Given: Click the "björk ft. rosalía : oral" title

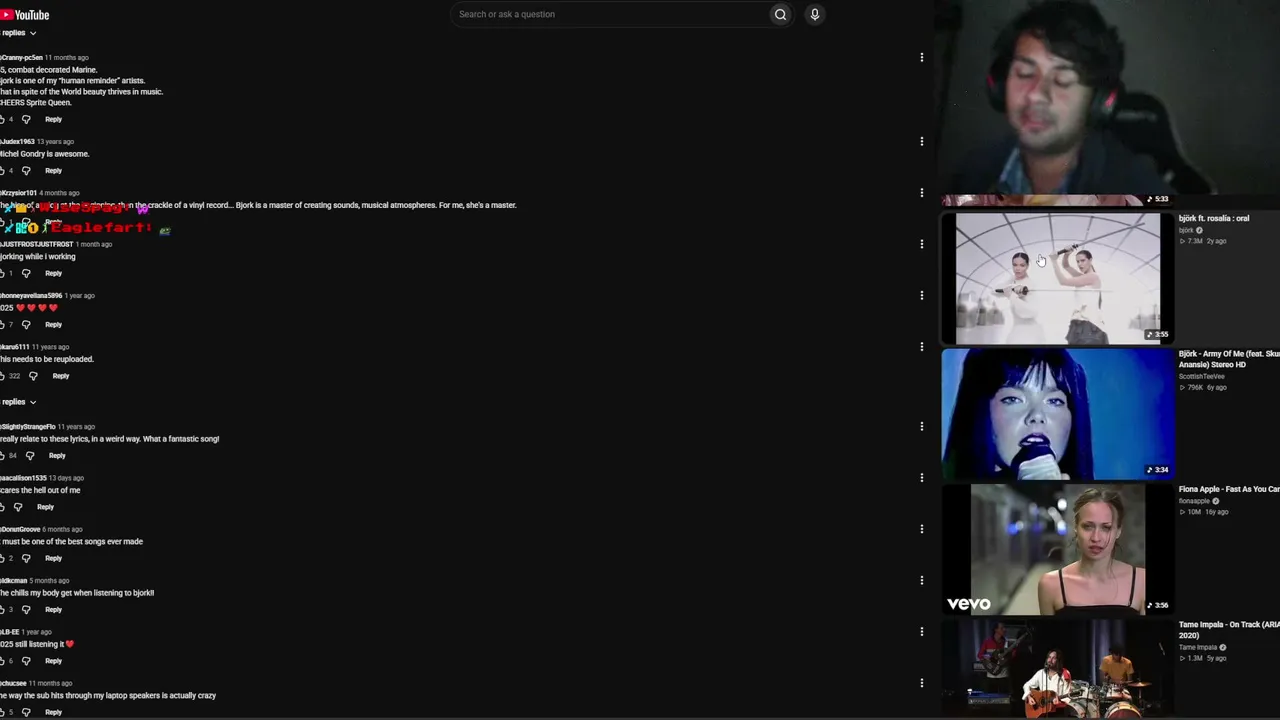Looking at the screenshot, I should [x=1214, y=218].
